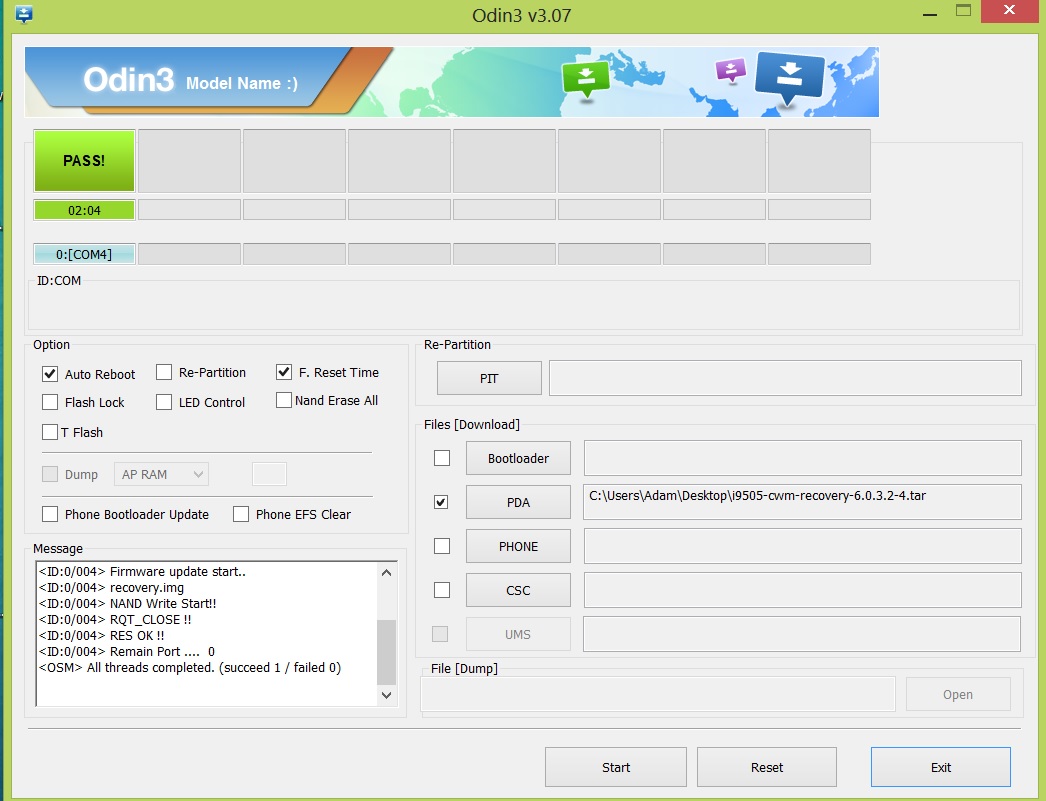Image resolution: width=1046 pixels, height=801 pixels.
Task: Click the Message log scroll down arrow
Action: pos(386,695)
